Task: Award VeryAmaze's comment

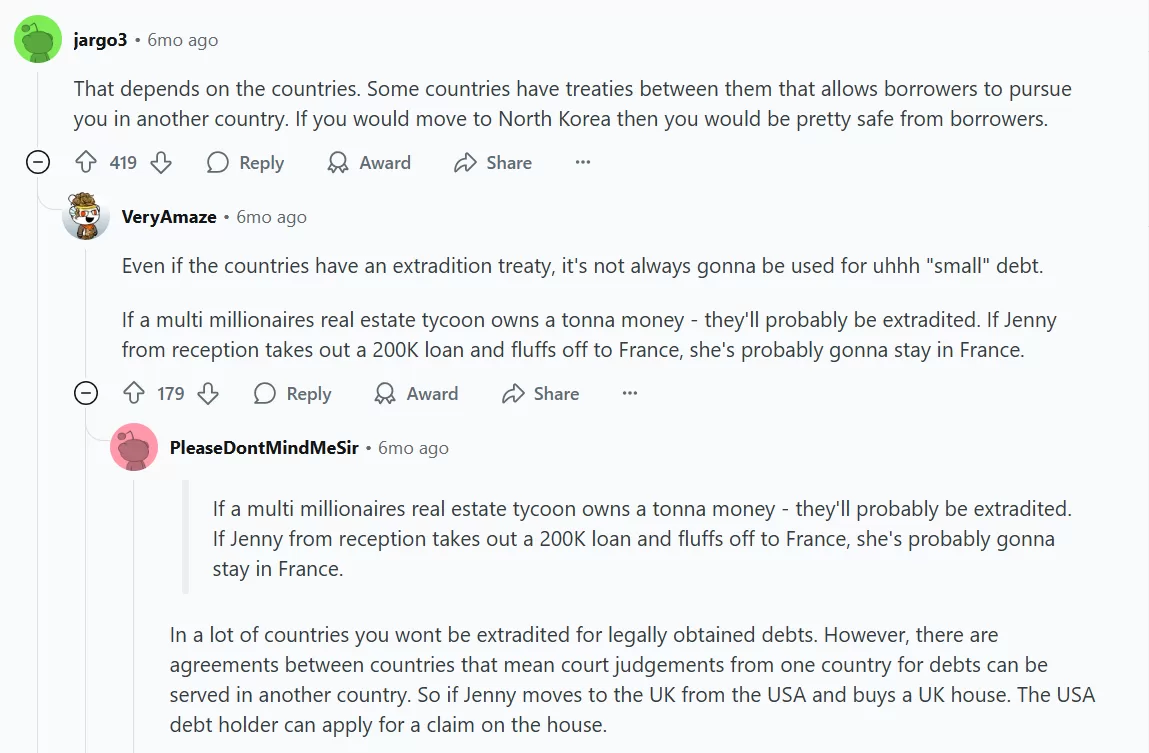Action: click(x=416, y=394)
